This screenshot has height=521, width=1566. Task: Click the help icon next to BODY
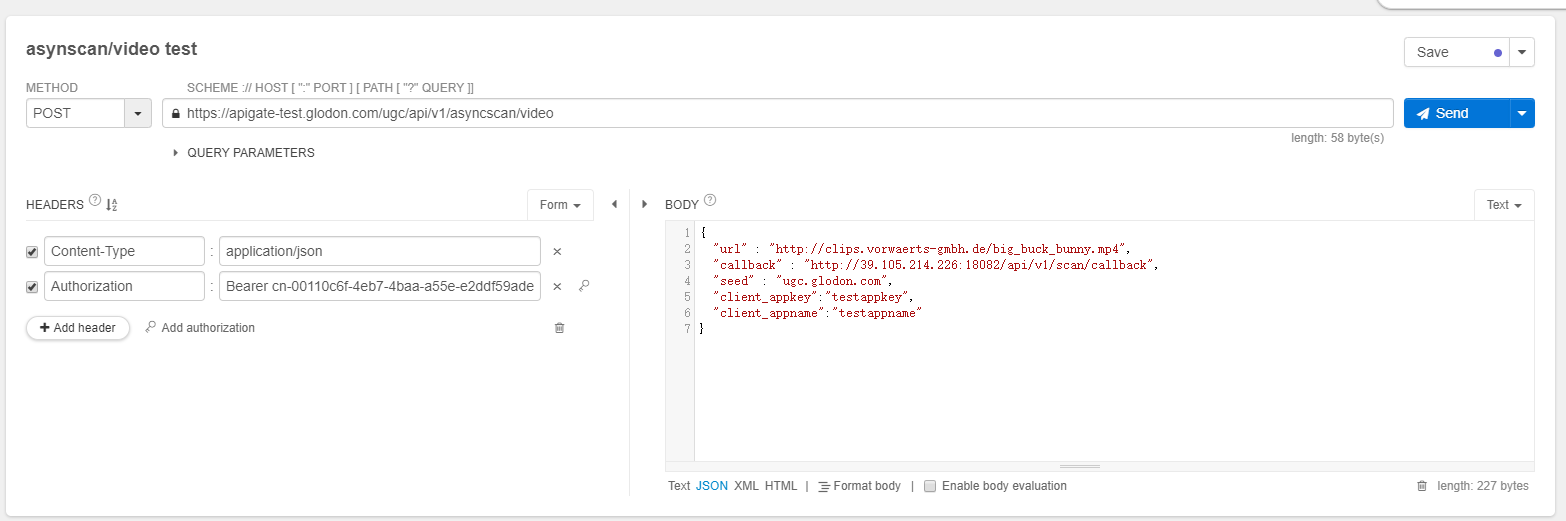[710, 201]
